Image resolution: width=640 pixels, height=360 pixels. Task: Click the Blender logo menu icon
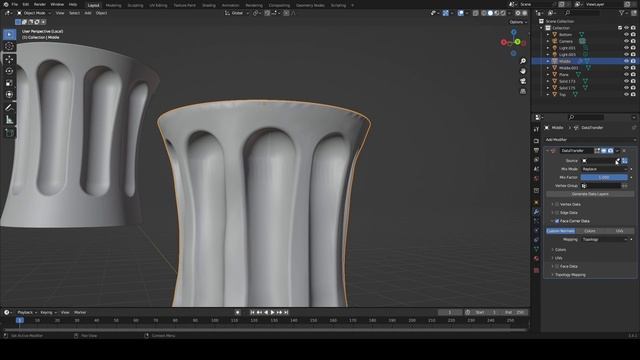click(6, 4)
